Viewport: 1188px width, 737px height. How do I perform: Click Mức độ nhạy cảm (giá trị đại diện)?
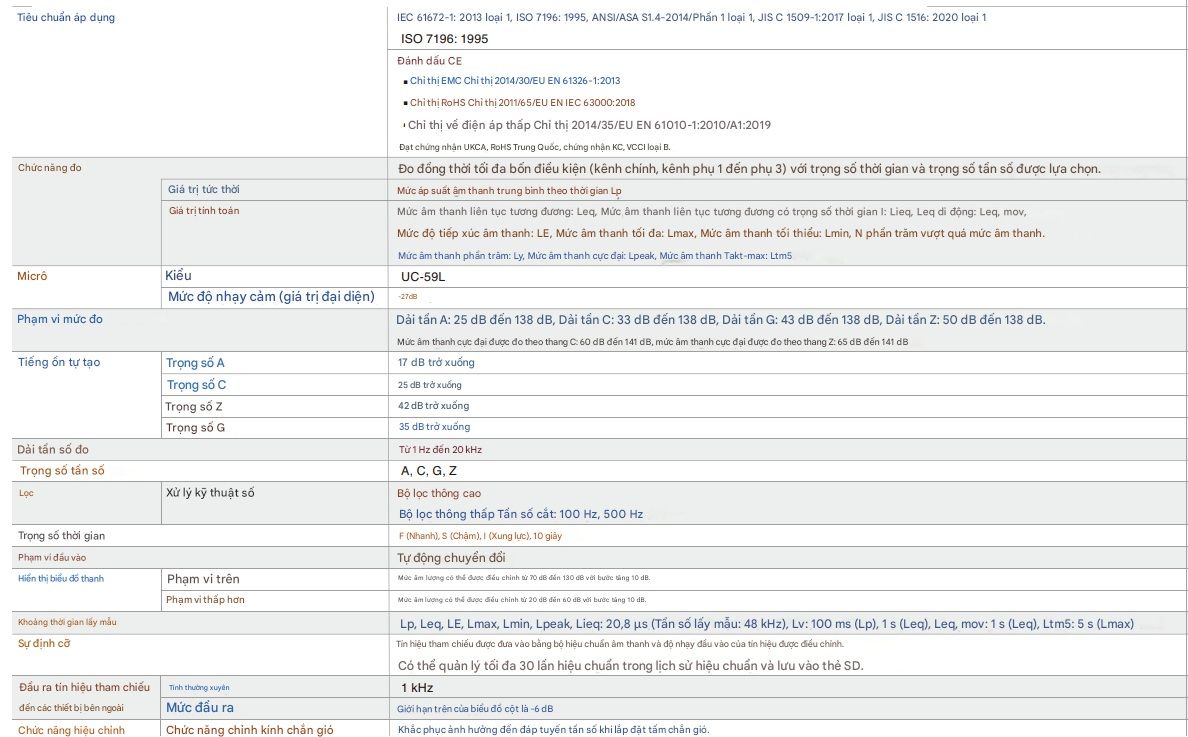click(x=271, y=297)
